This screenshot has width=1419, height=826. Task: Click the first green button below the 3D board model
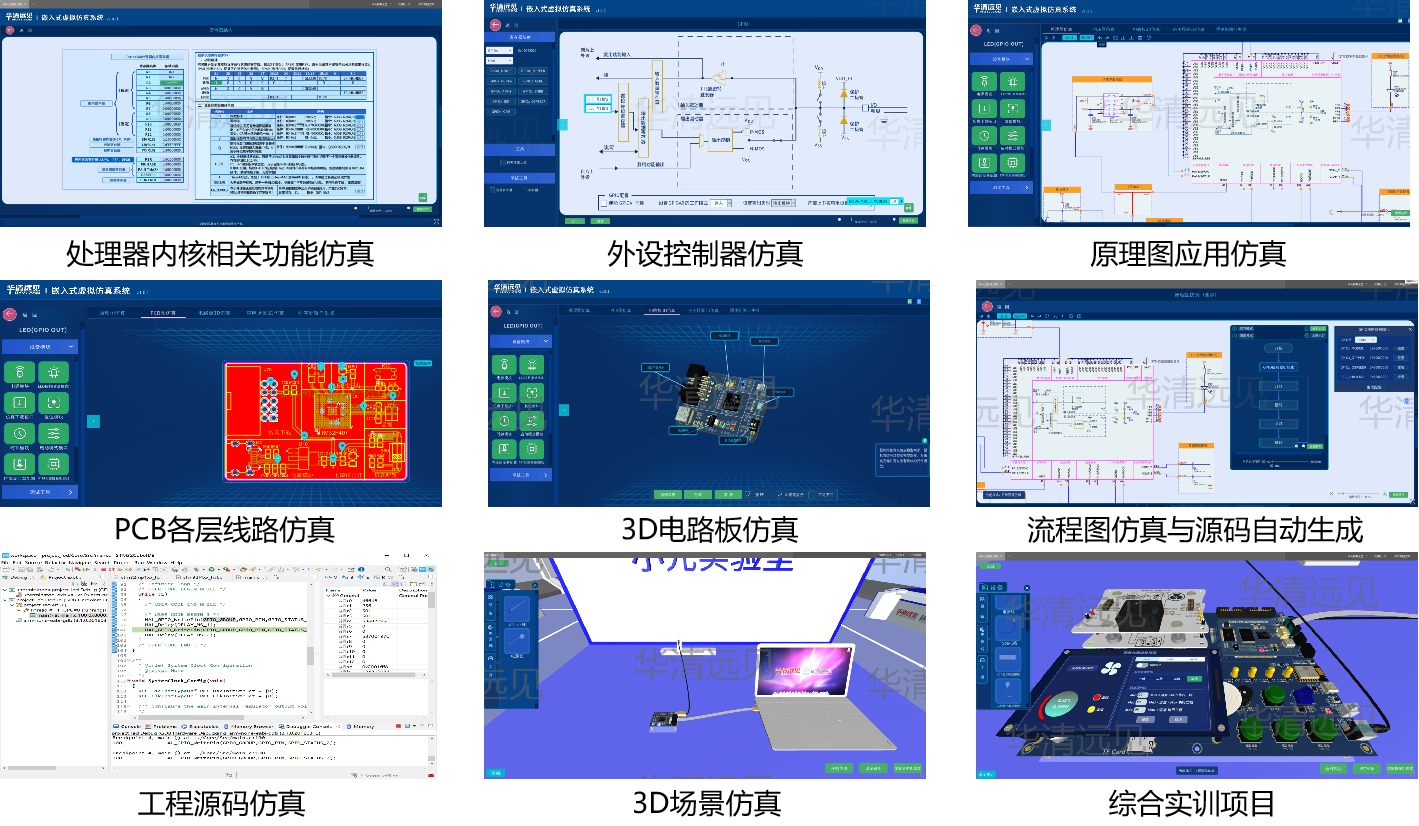tap(669, 494)
